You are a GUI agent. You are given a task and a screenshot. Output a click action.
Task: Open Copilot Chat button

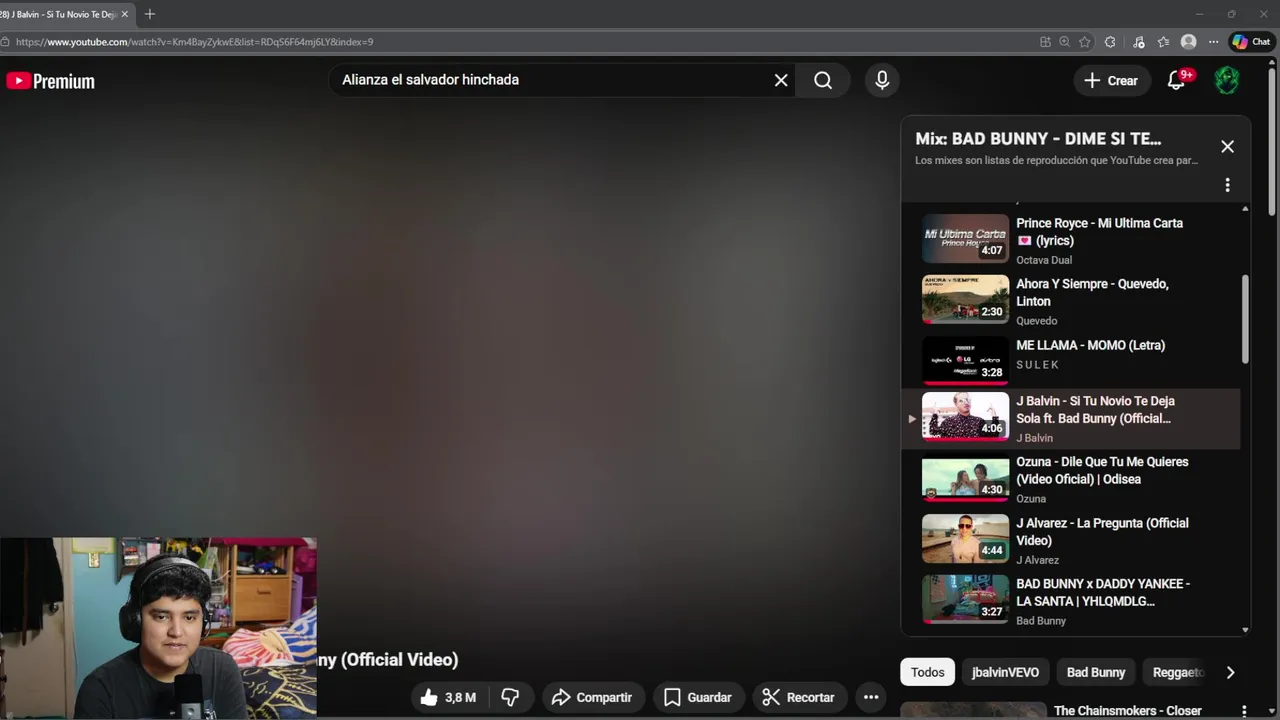(x=1251, y=42)
